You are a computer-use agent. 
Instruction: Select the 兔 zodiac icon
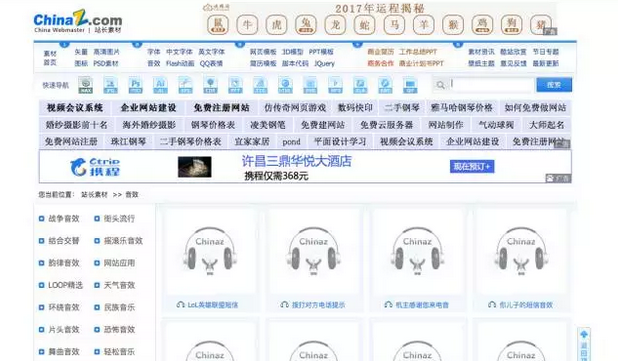(306, 25)
